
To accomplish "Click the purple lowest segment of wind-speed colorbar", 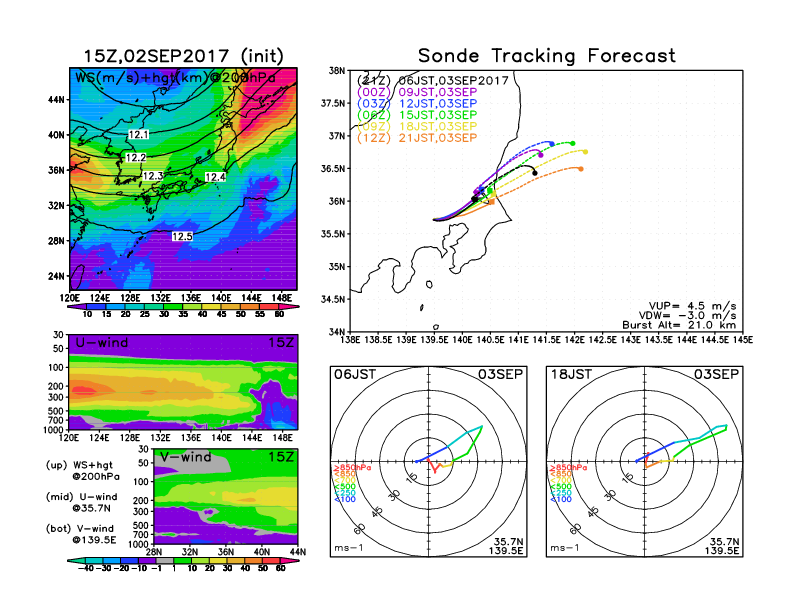I will pos(76,307).
